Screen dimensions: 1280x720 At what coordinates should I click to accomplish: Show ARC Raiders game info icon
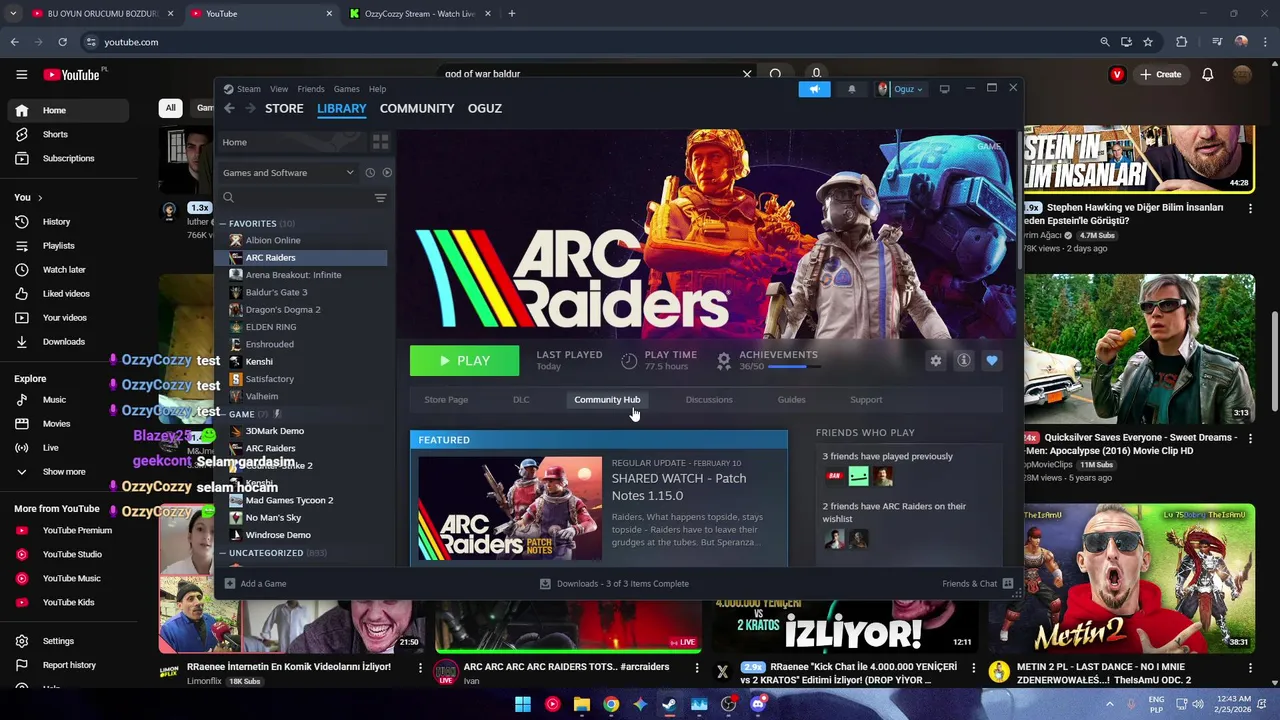pyautogui.click(x=964, y=361)
